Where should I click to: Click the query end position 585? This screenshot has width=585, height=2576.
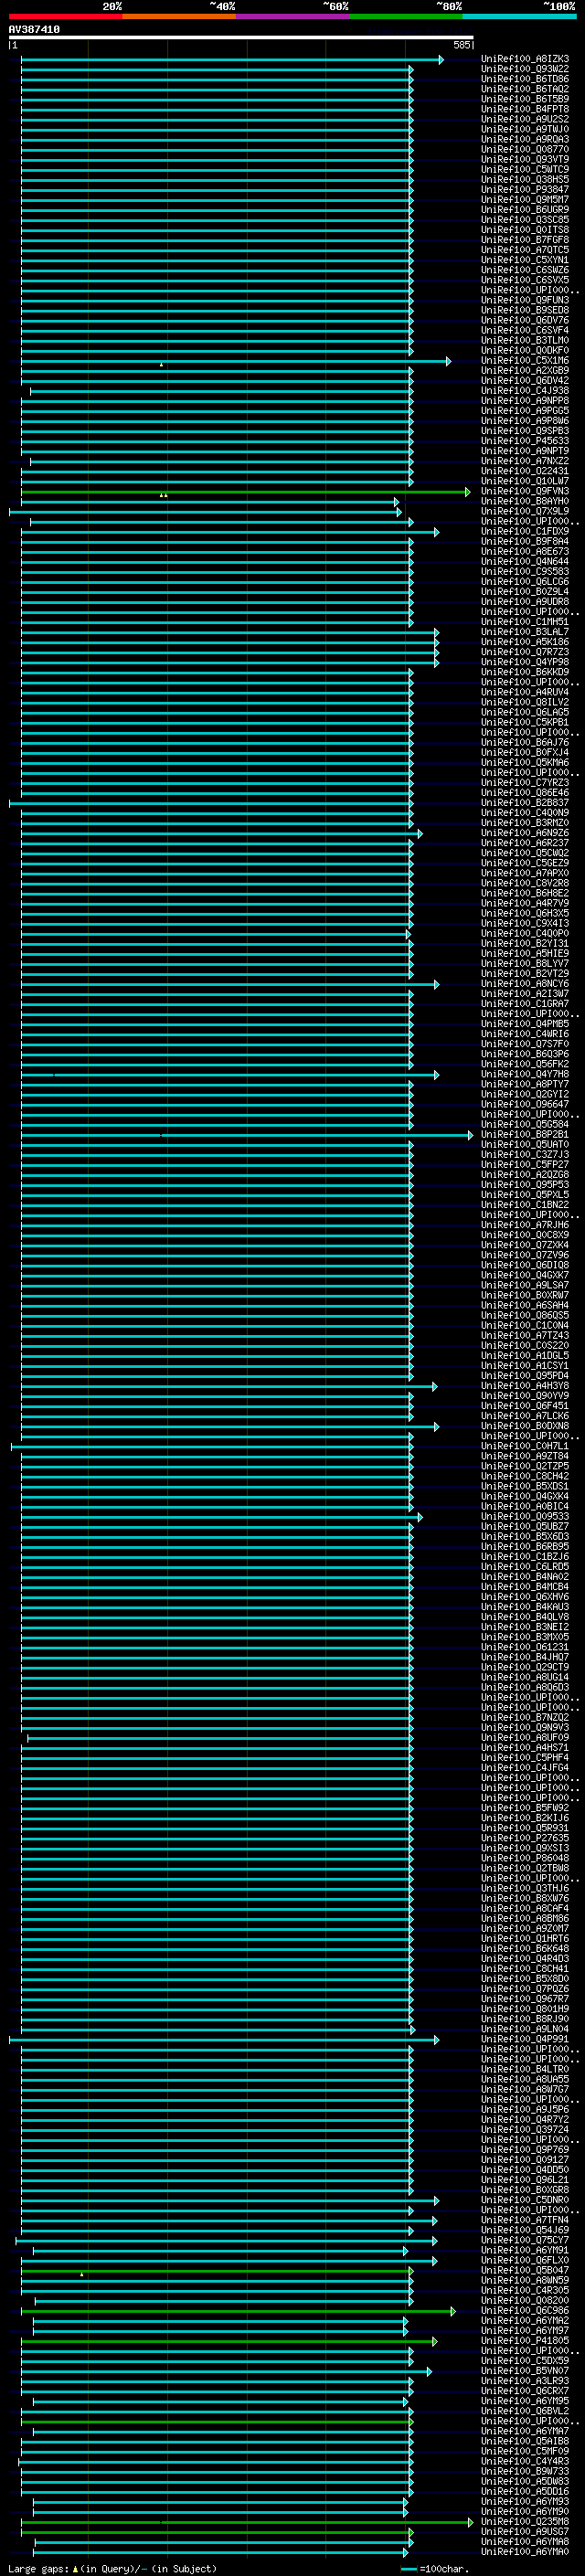(461, 45)
